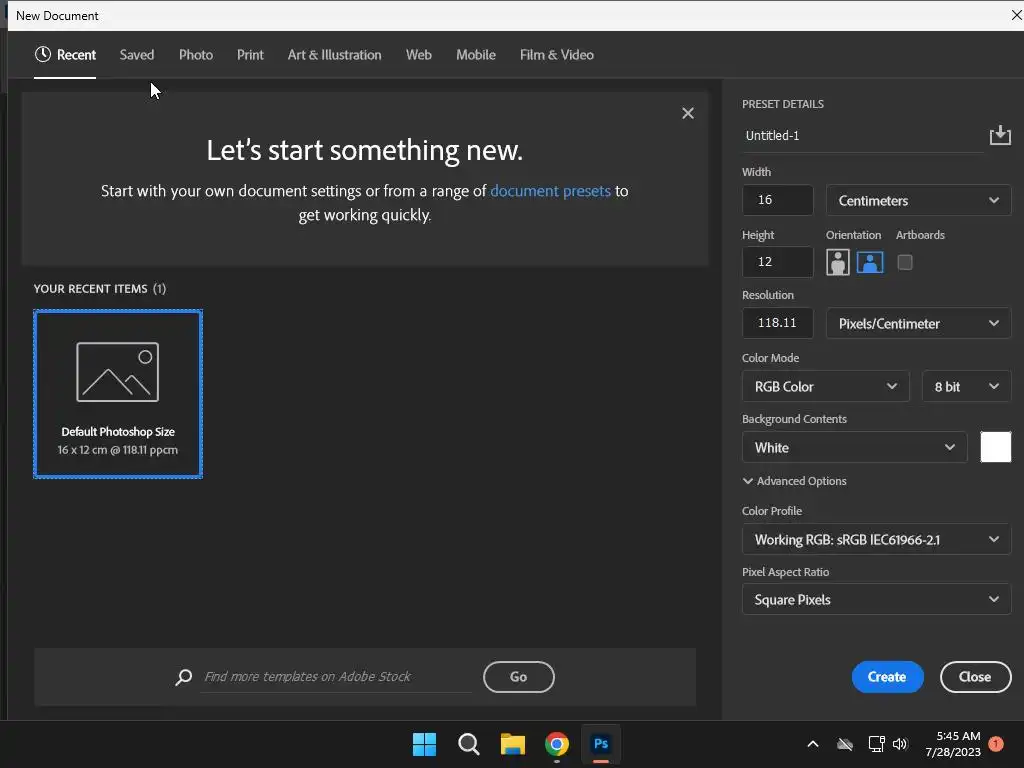This screenshot has width=1024, height=768.
Task: Show hidden system tray icons
Action: pos(813,744)
